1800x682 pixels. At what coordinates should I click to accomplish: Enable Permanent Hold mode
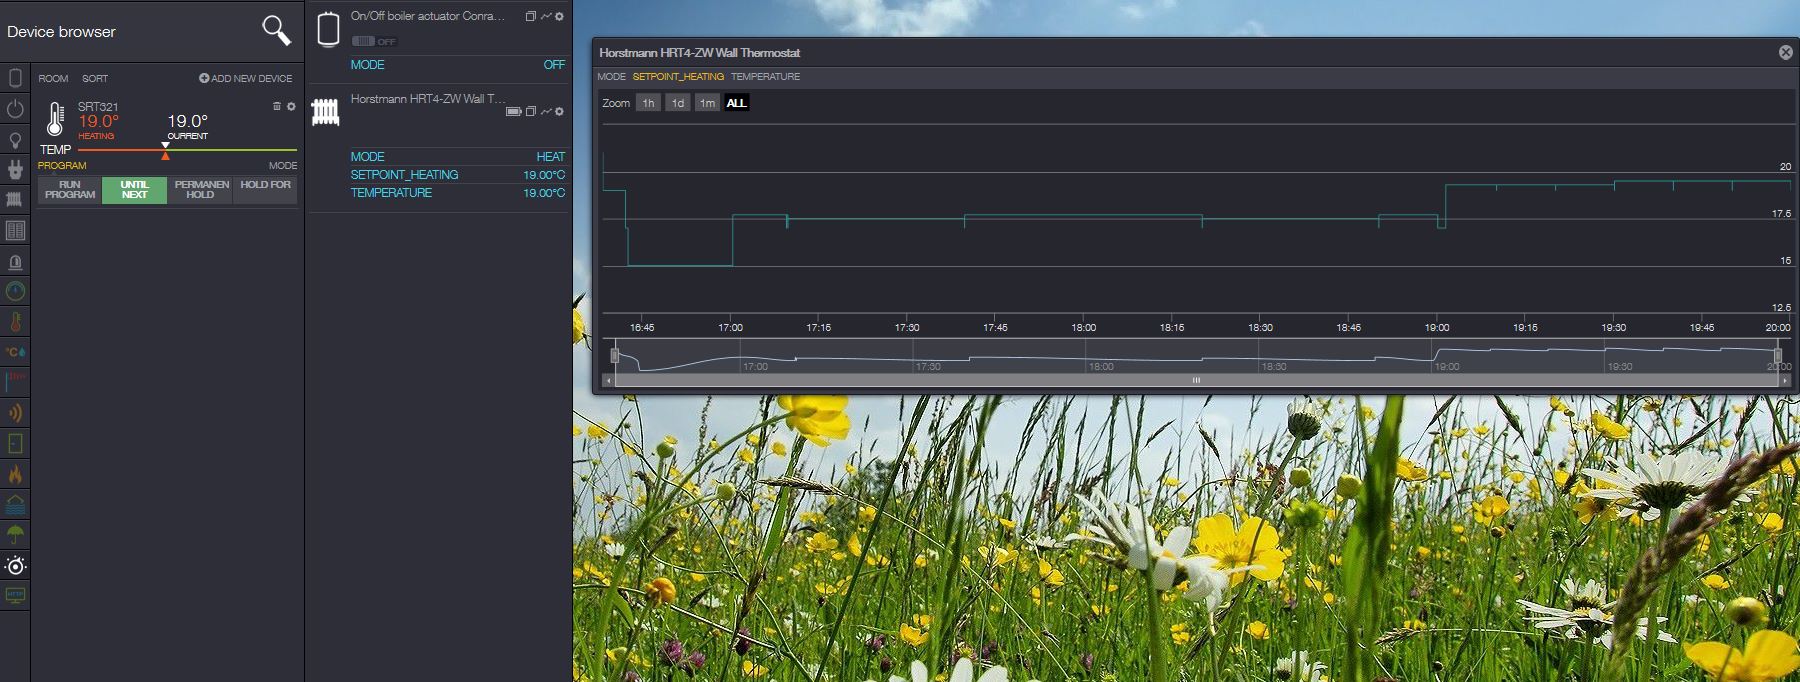200,190
